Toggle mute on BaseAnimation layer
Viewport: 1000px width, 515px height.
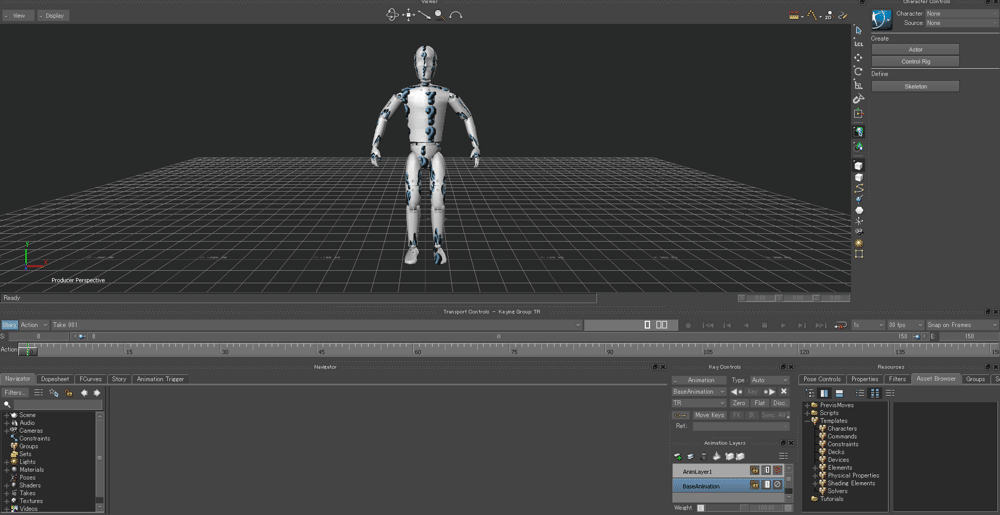click(777, 485)
